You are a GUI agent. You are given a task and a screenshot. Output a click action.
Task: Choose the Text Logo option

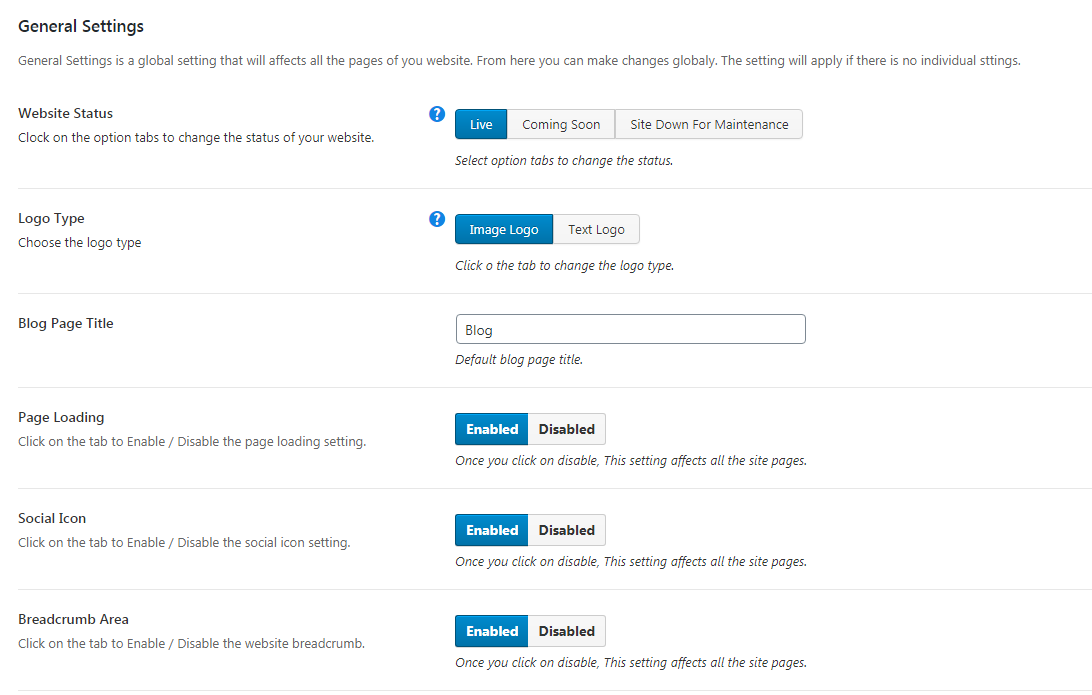[596, 230]
